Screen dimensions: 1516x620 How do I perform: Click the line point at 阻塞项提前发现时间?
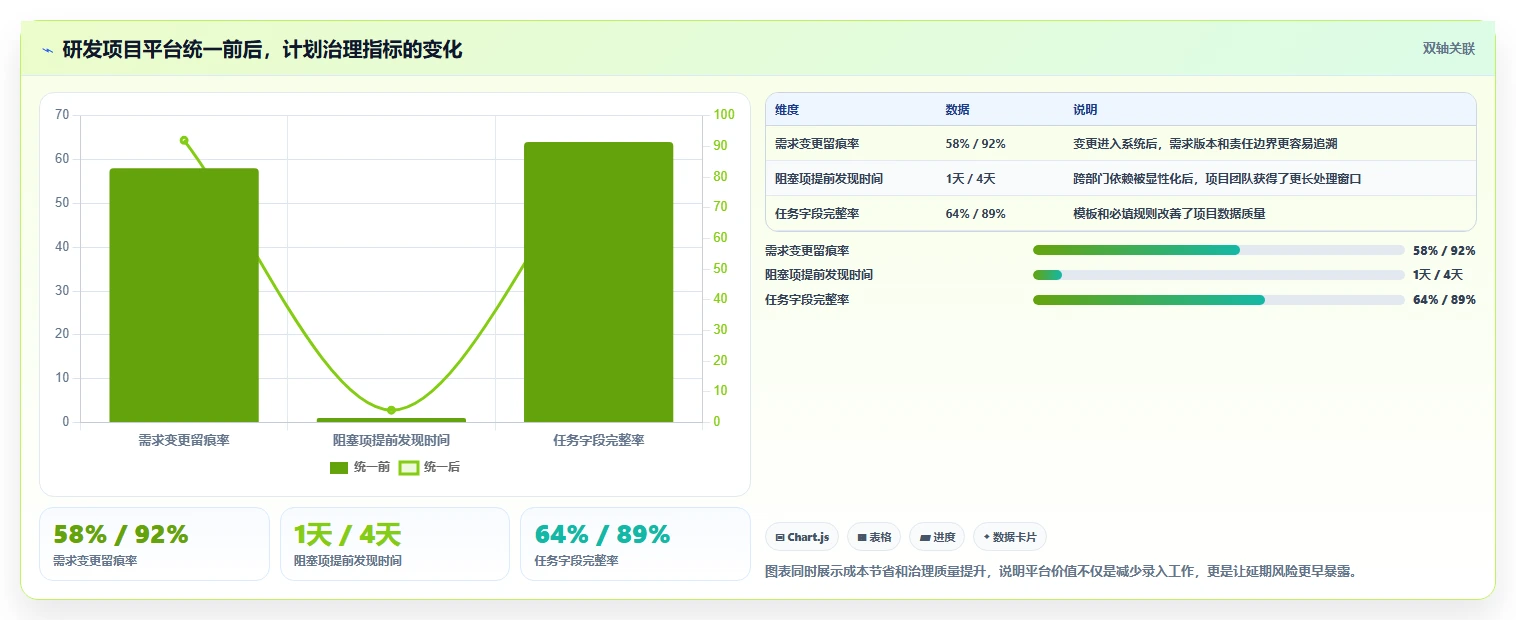point(391,410)
